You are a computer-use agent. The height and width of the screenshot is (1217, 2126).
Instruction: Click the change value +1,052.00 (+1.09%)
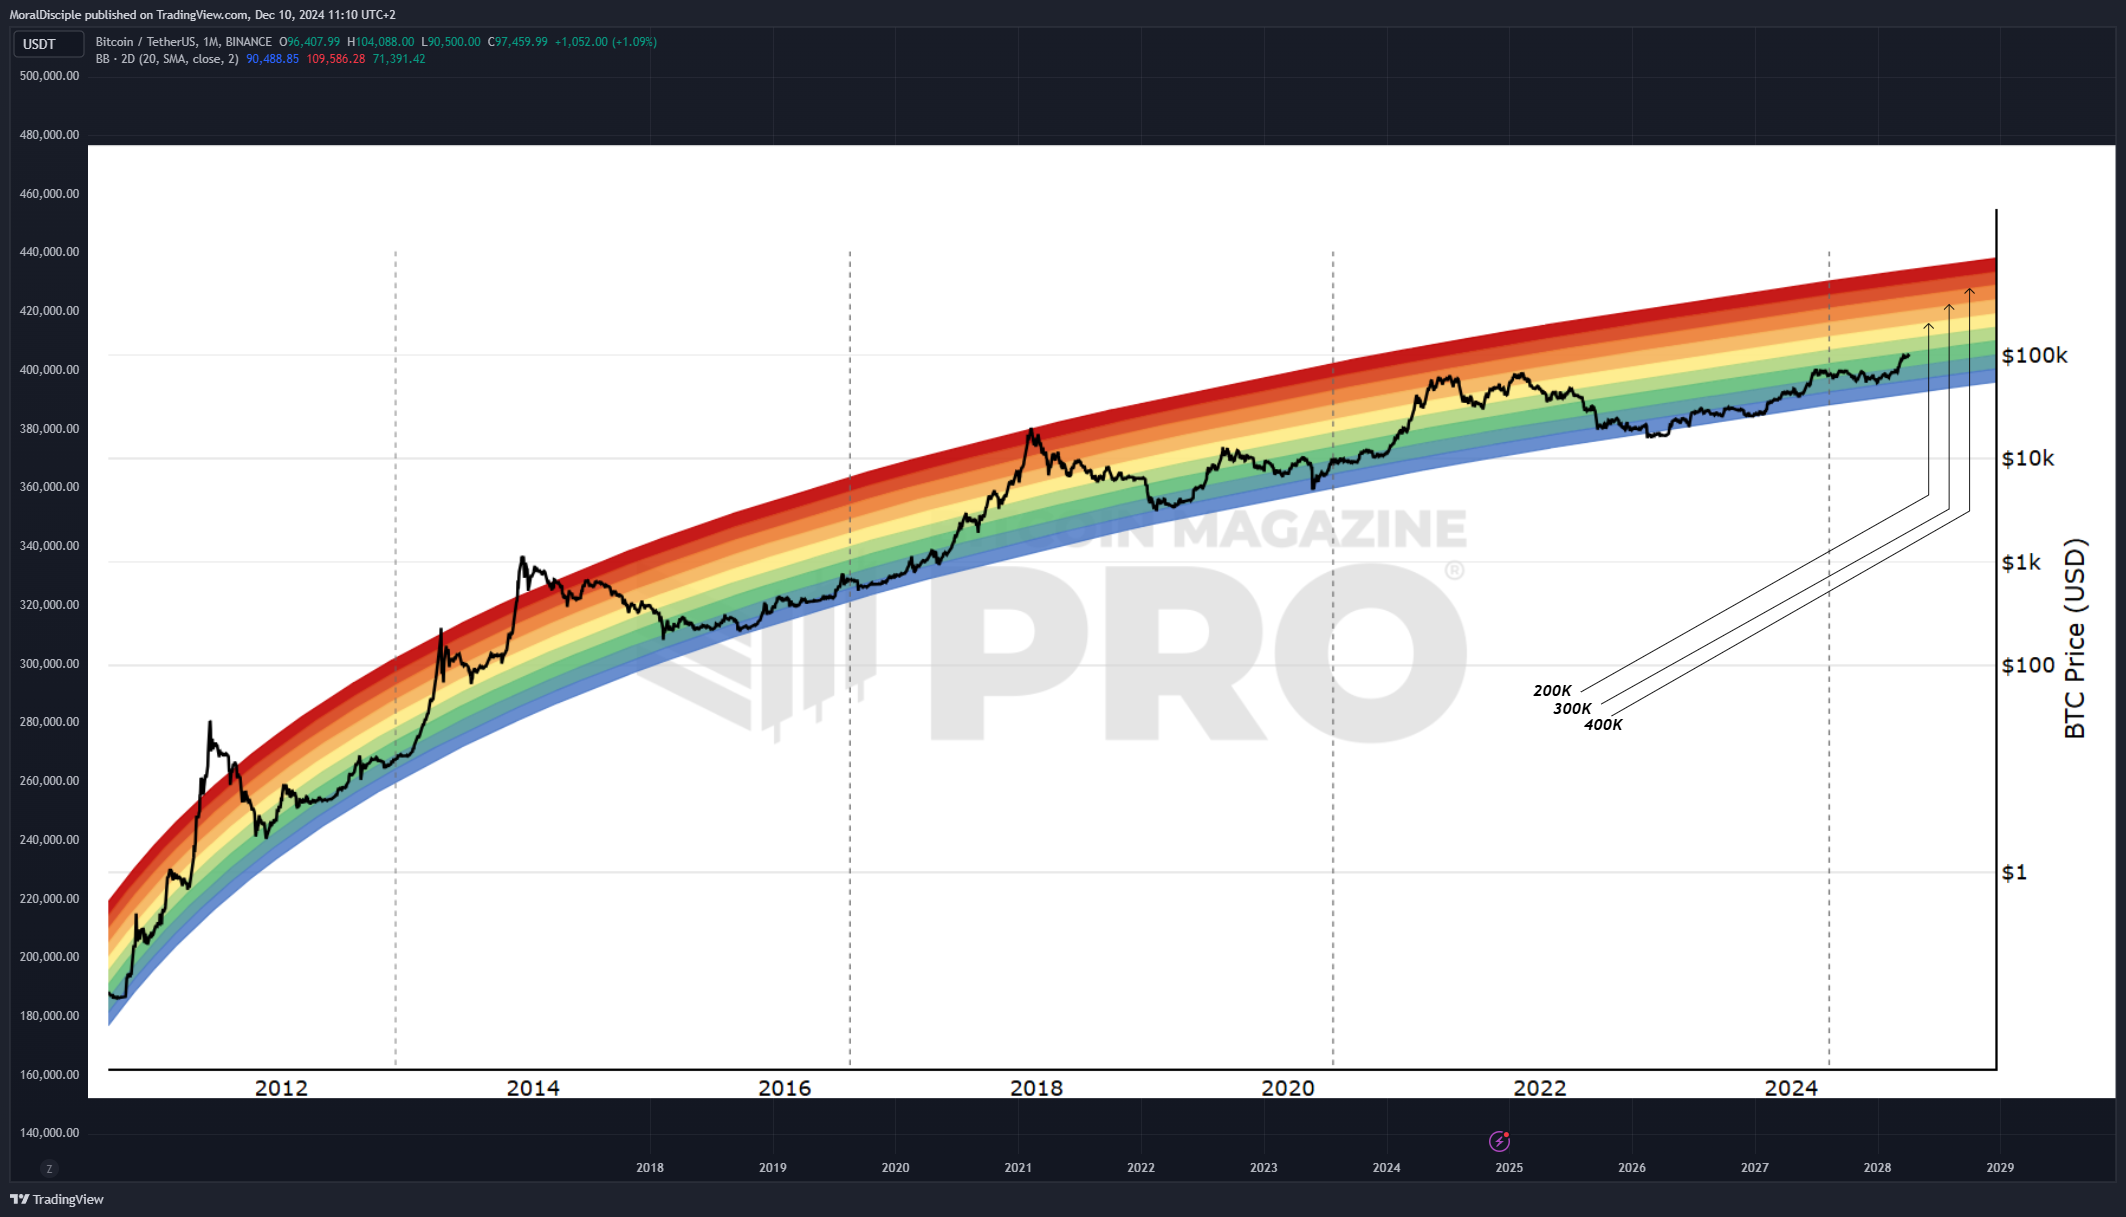point(606,42)
